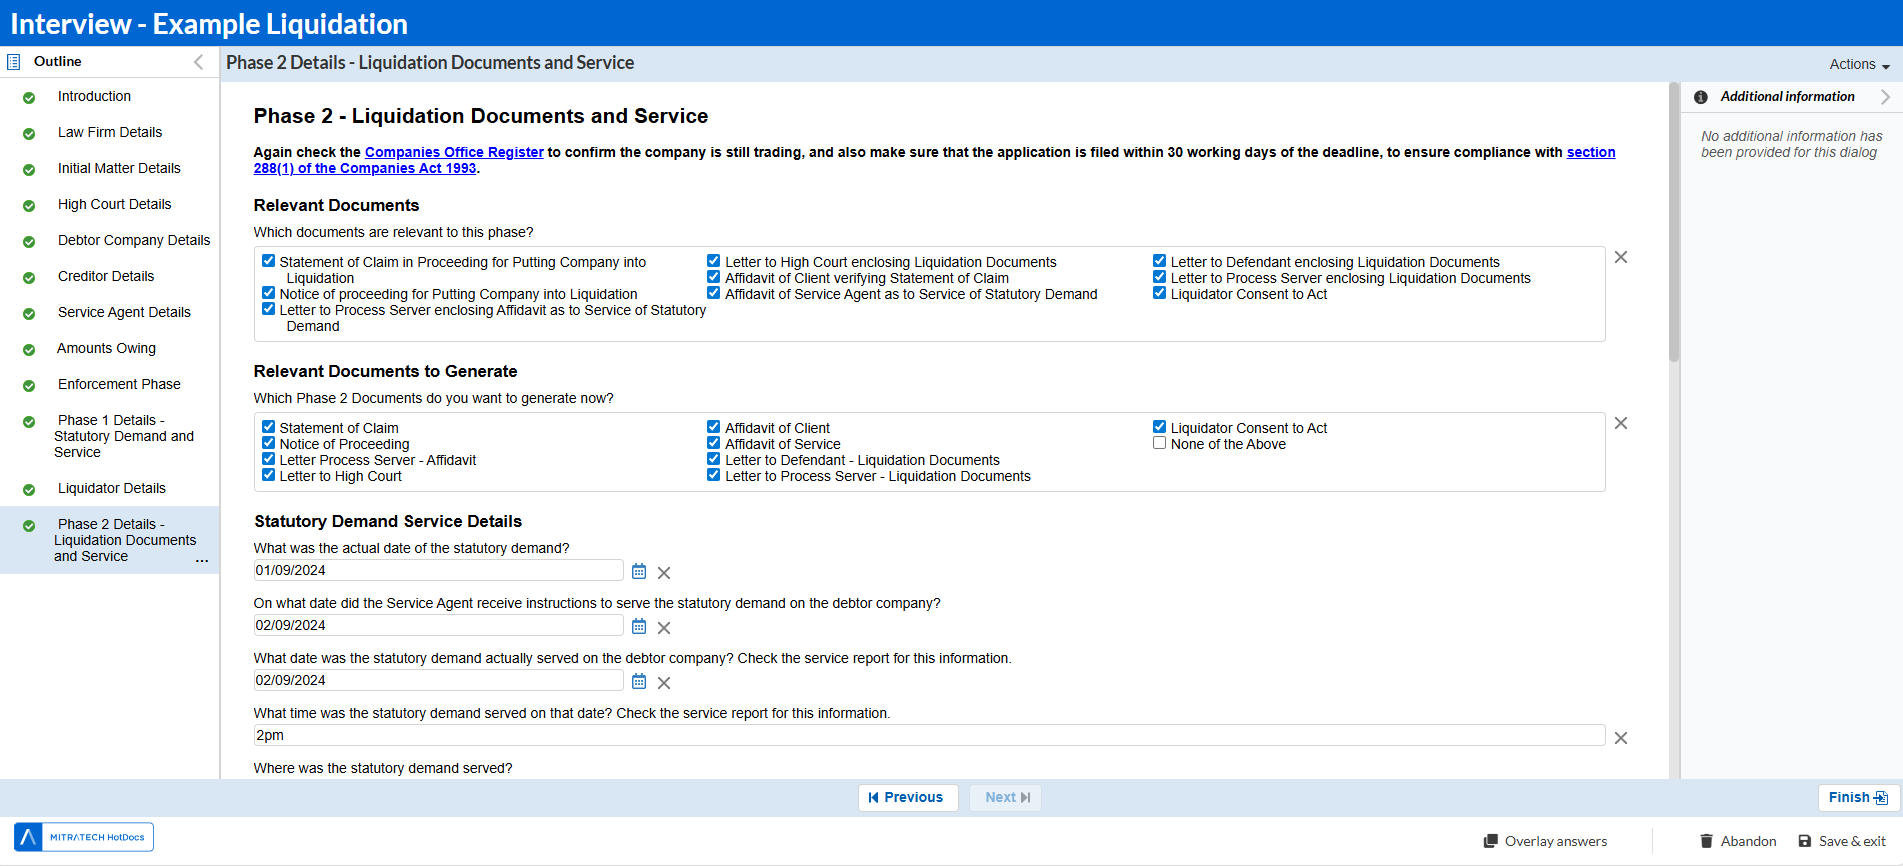Click the Mitratech HotDocs logo
The height and width of the screenshot is (866, 1903).
coord(84,837)
